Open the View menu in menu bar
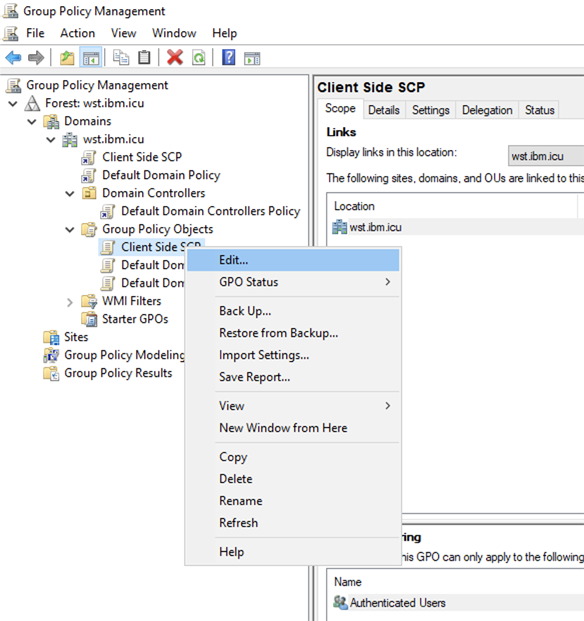Viewport: 584px width, 621px height. pyautogui.click(x=124, y=33)
